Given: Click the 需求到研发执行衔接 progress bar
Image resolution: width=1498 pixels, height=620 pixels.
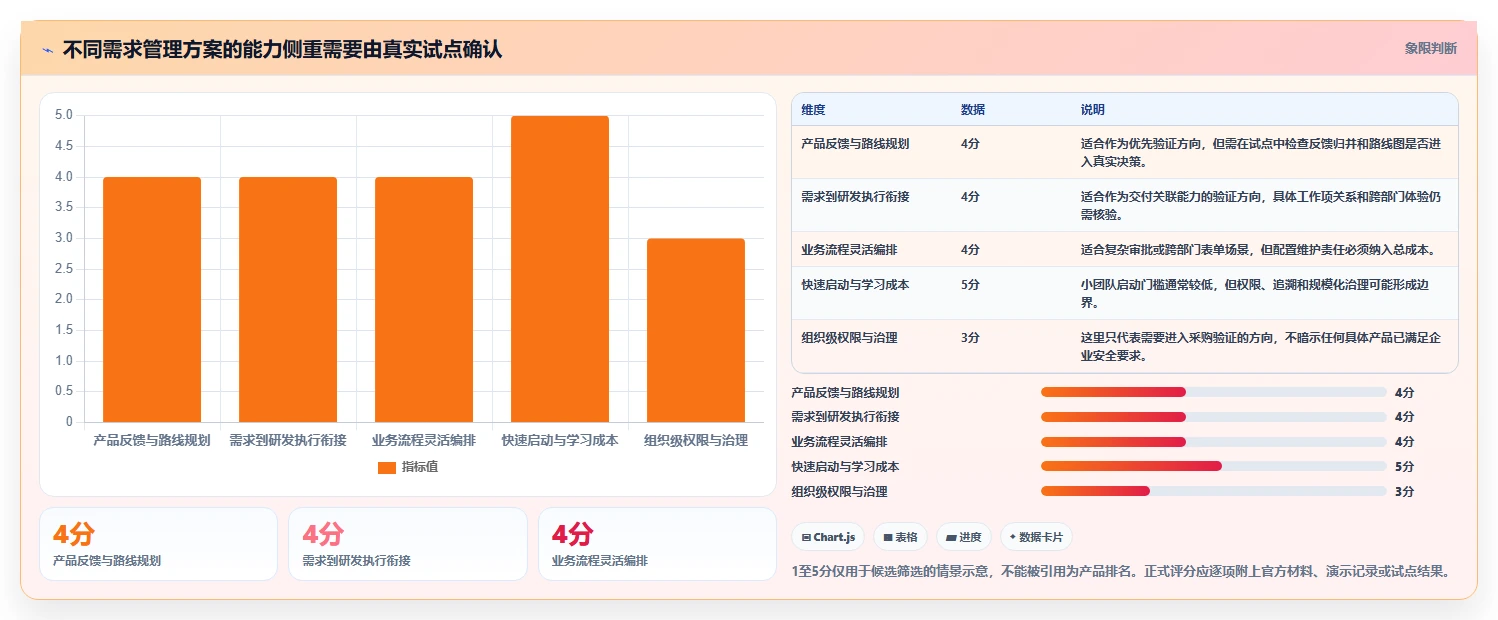Looking at the screenshot, I should (x=1213, y=417).
